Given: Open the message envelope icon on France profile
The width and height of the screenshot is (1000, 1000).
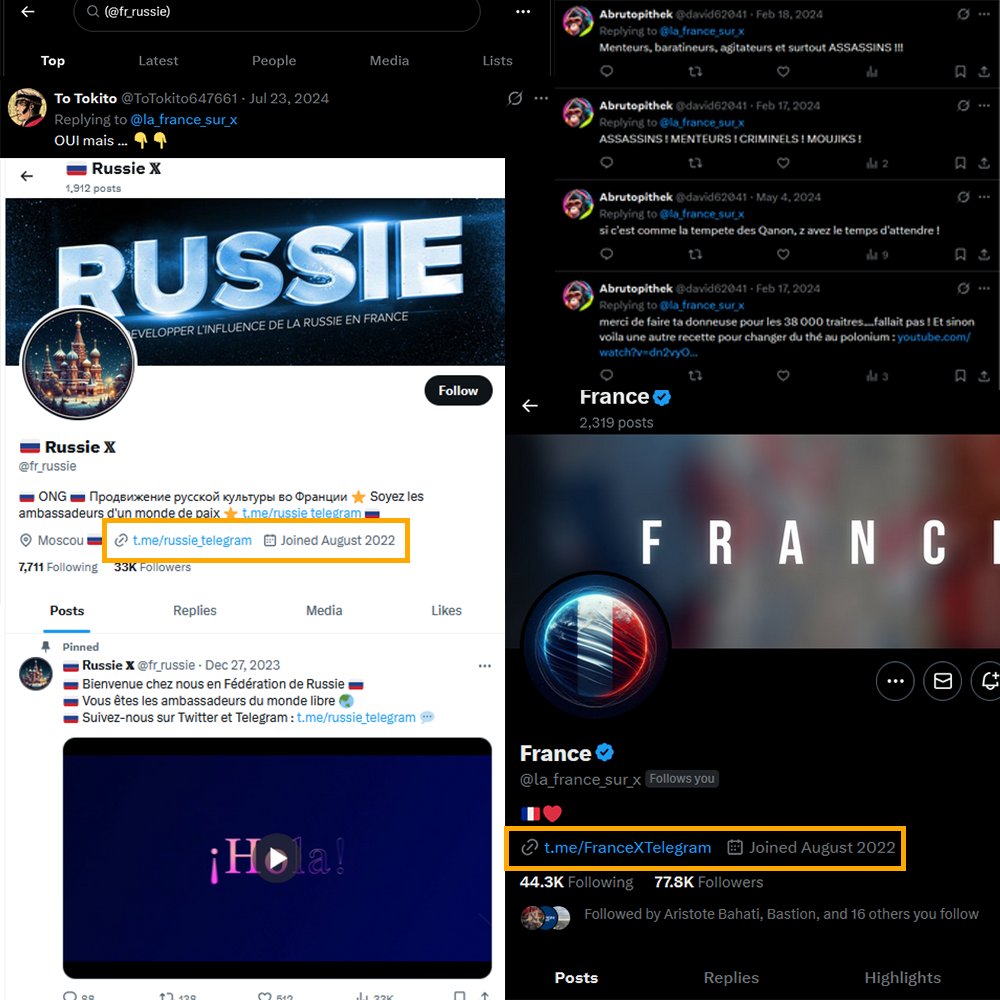Looking at the screenshot, I should pos(943,681).
